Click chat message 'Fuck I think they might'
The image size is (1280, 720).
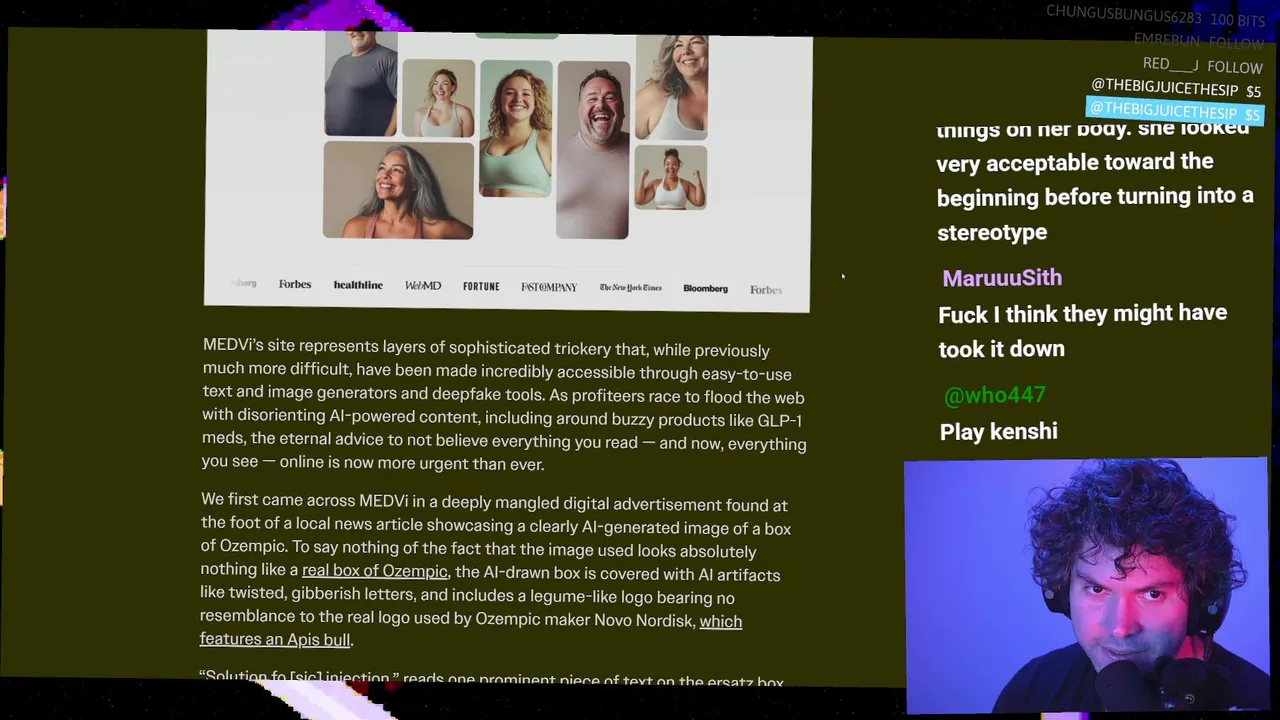(1082, 331)
